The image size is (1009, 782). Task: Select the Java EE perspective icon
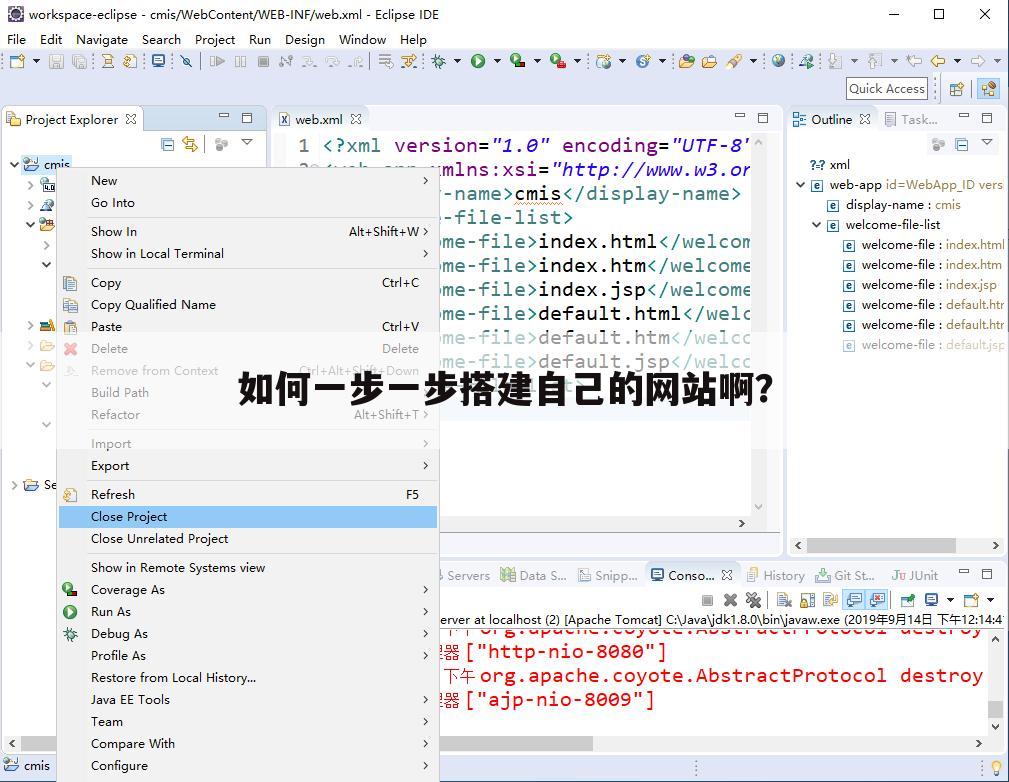click(x=988, y=89)
